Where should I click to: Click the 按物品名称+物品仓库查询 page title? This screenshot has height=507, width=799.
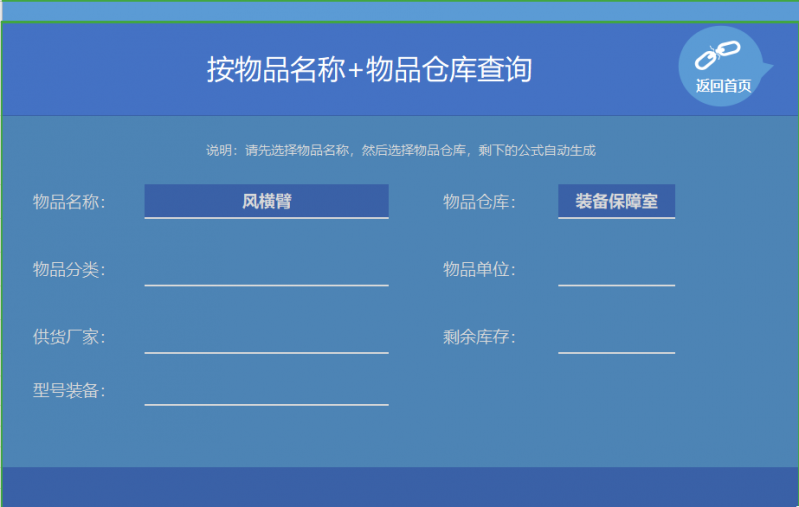point(369,70)
